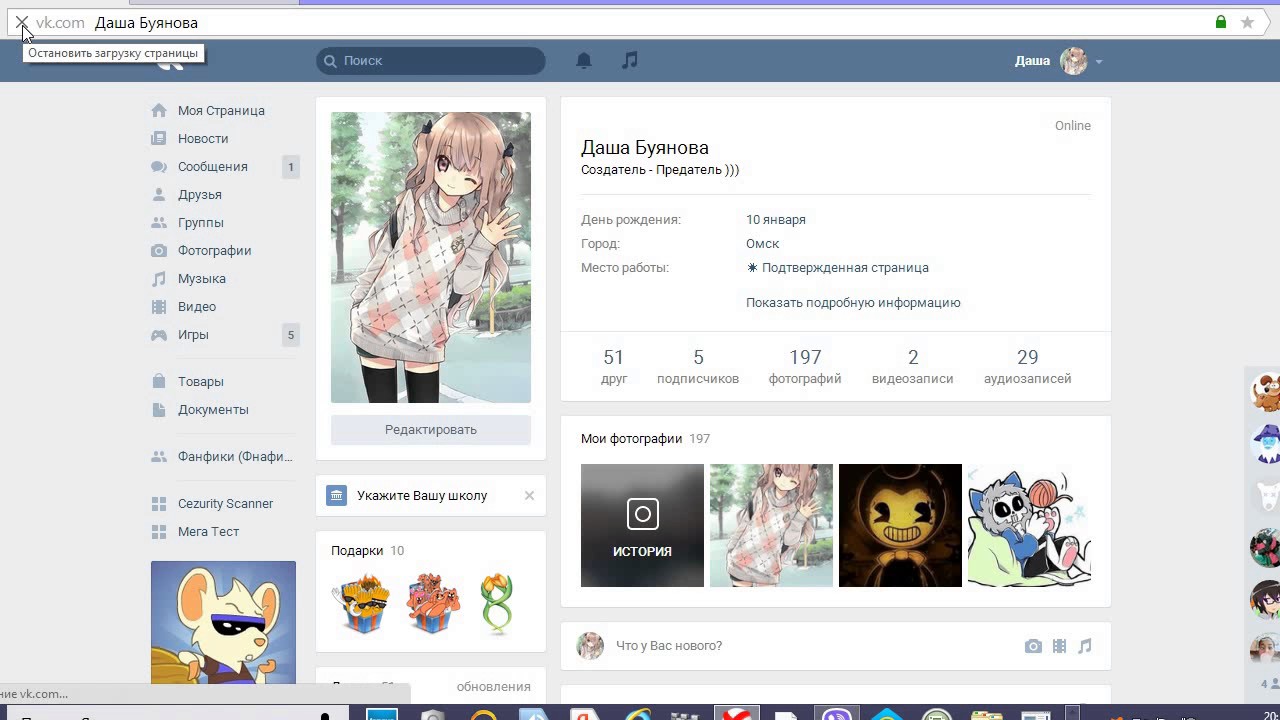
Task: Open Товары in sidebar
Action: pos(201,381)
